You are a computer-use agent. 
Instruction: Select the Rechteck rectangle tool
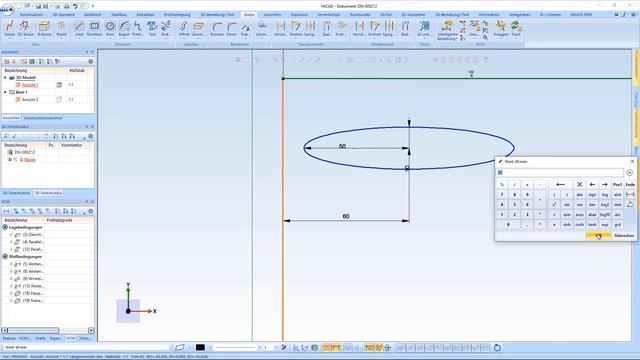(94, 28)
